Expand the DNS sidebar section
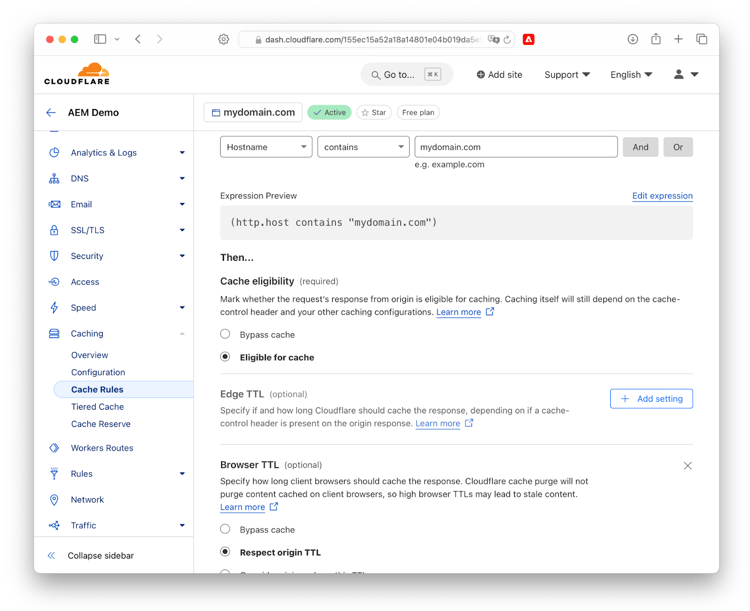 182,178
